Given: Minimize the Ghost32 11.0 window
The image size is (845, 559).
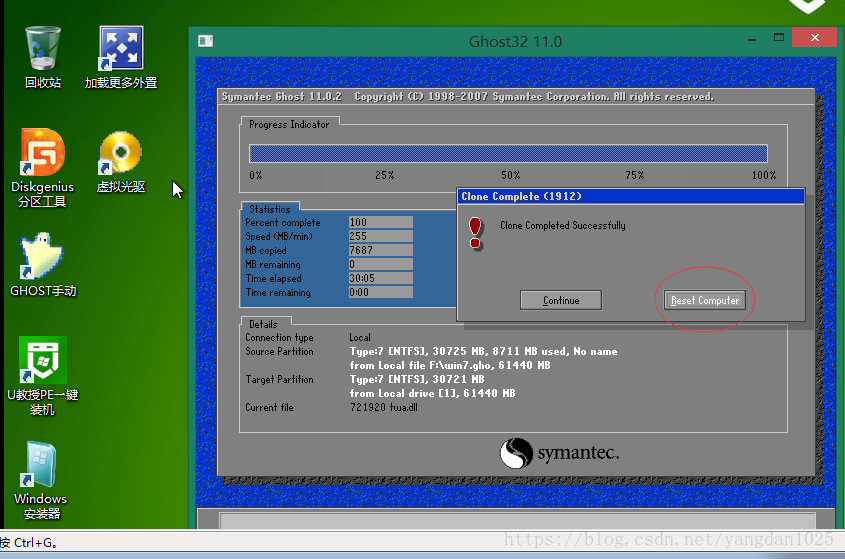Looking at the screenshot, I should (752, 39).
